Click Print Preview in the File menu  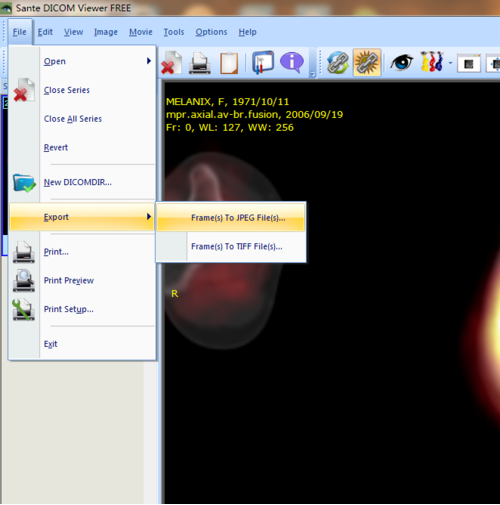69,281
